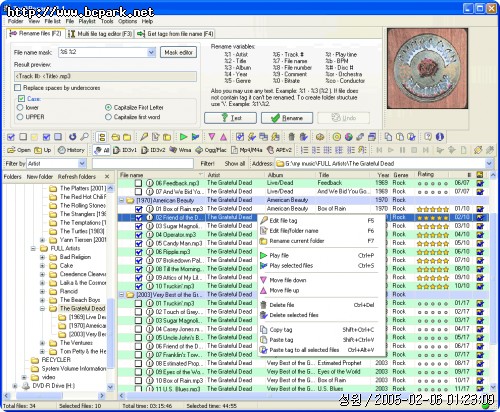Screen dimensions: 500x412
Task: Click the trash can delete file icon
Action: coord(291,137)
